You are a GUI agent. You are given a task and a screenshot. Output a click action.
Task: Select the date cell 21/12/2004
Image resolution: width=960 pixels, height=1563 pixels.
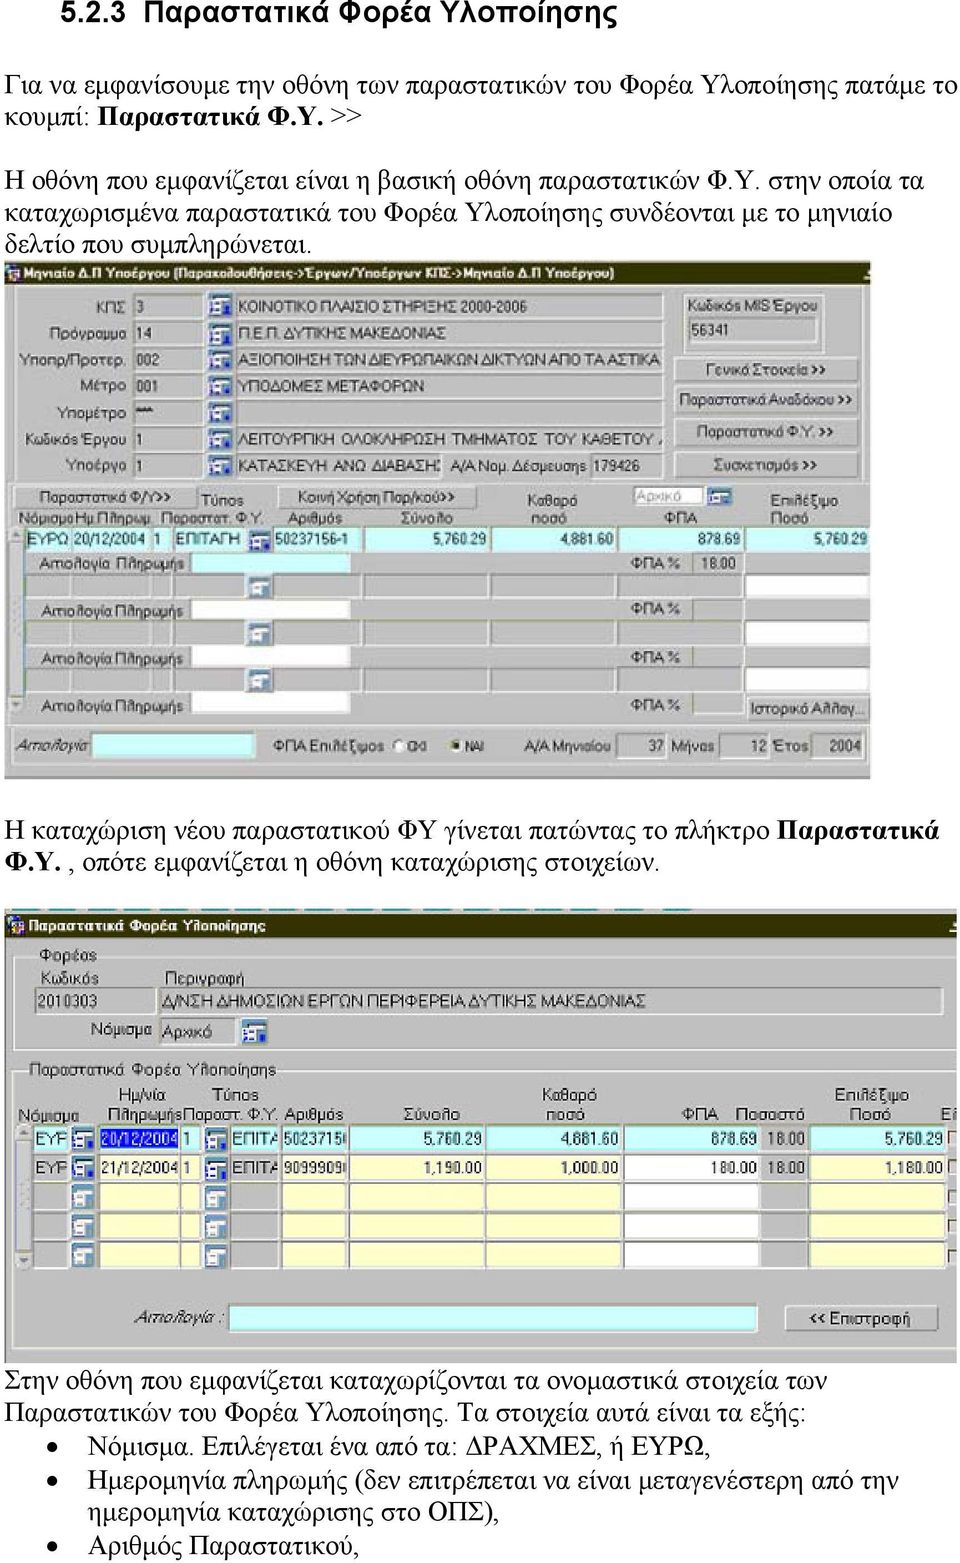click(138, 1167)
